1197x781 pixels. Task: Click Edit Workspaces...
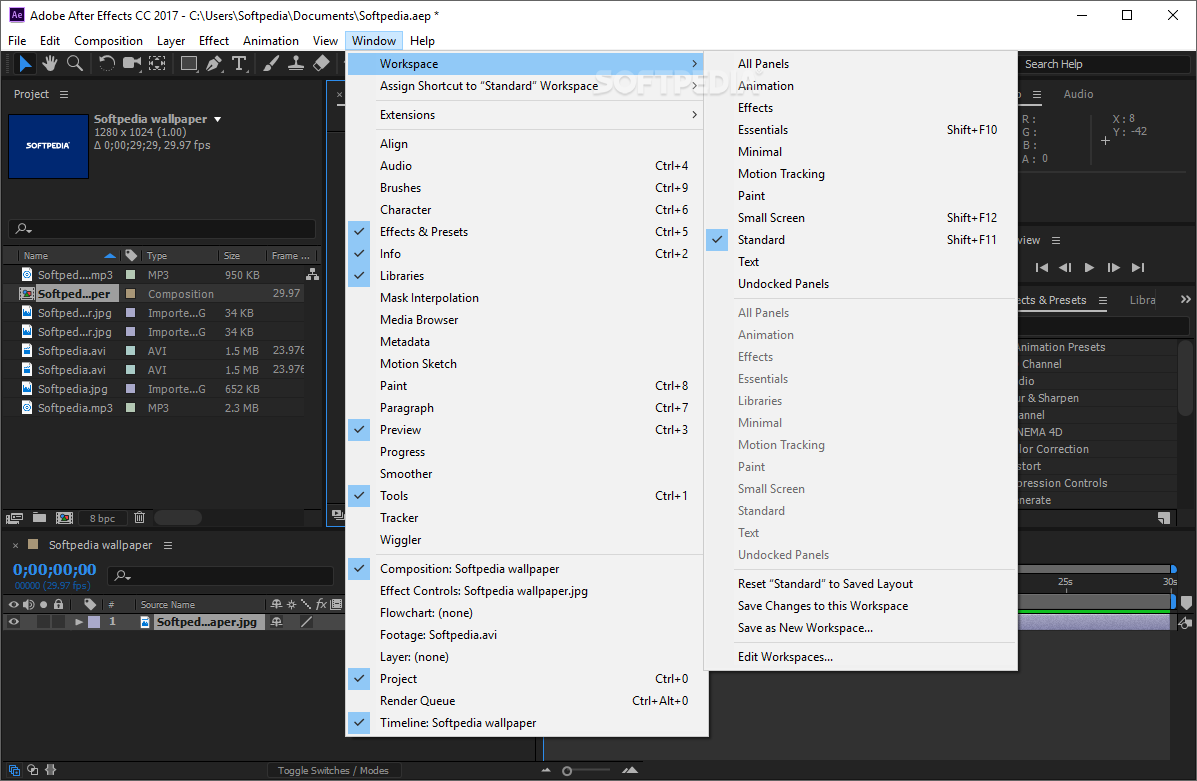tap(861, 657)
